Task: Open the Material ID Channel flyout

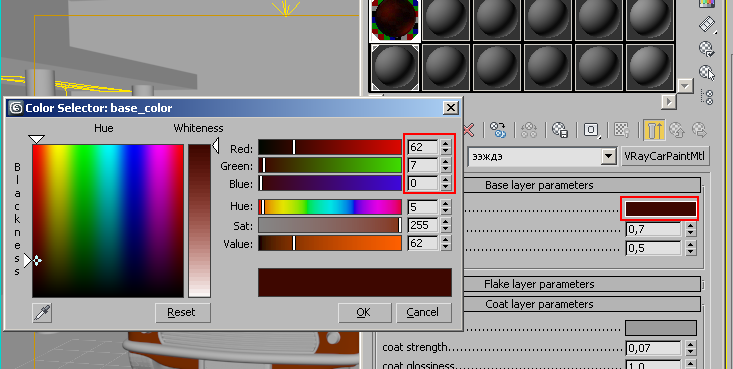Action: (x=592, y=130)
